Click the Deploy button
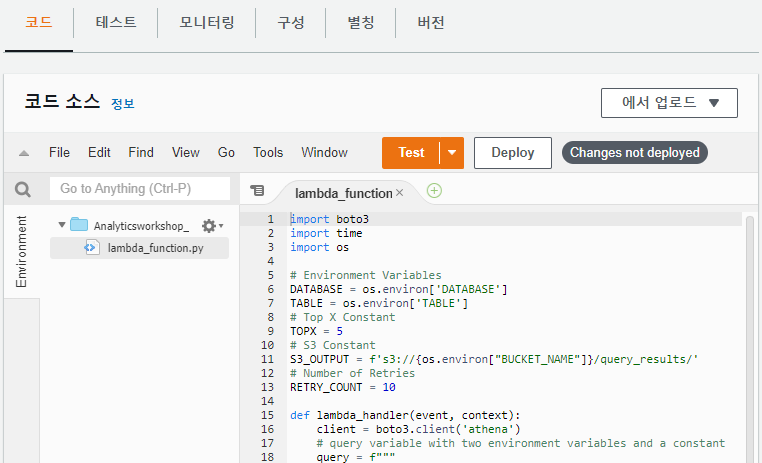 [x=513, y=153]
